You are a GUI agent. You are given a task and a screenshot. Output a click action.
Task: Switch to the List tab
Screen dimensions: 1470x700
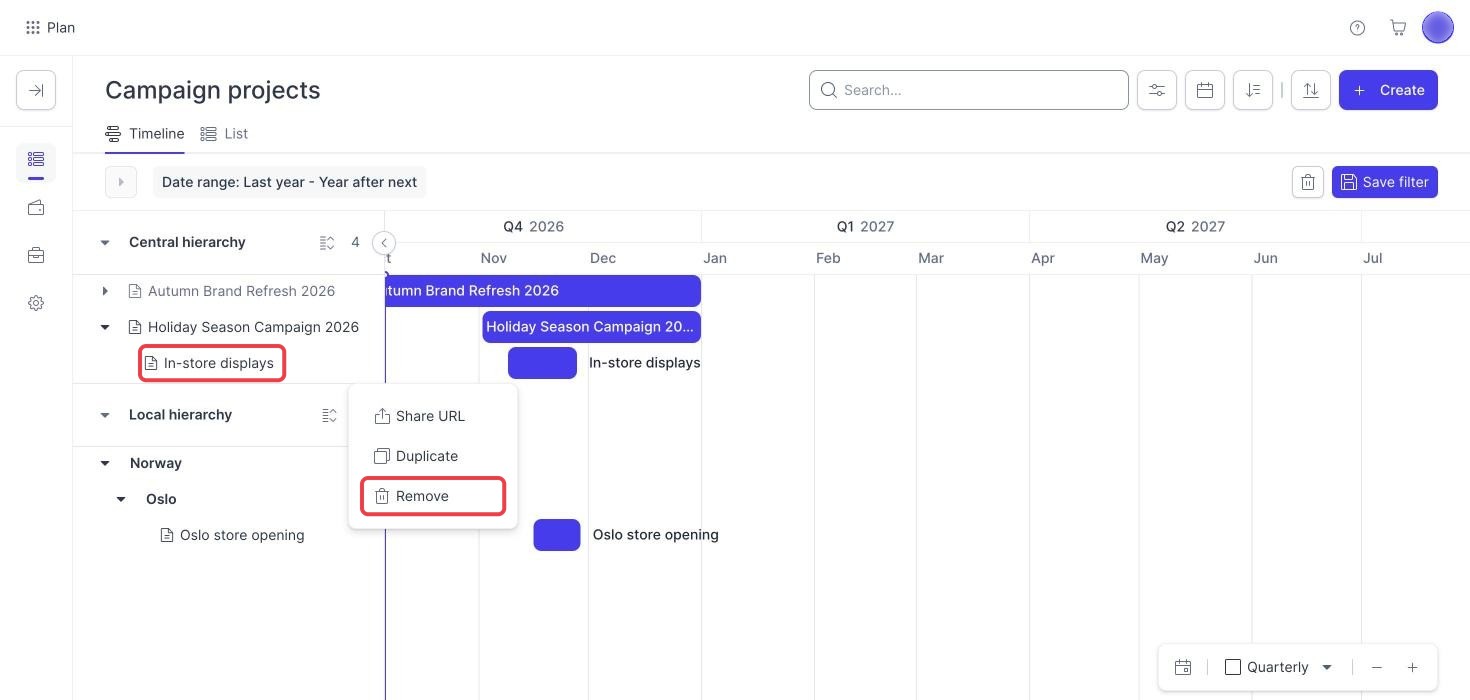click(224, 134)
